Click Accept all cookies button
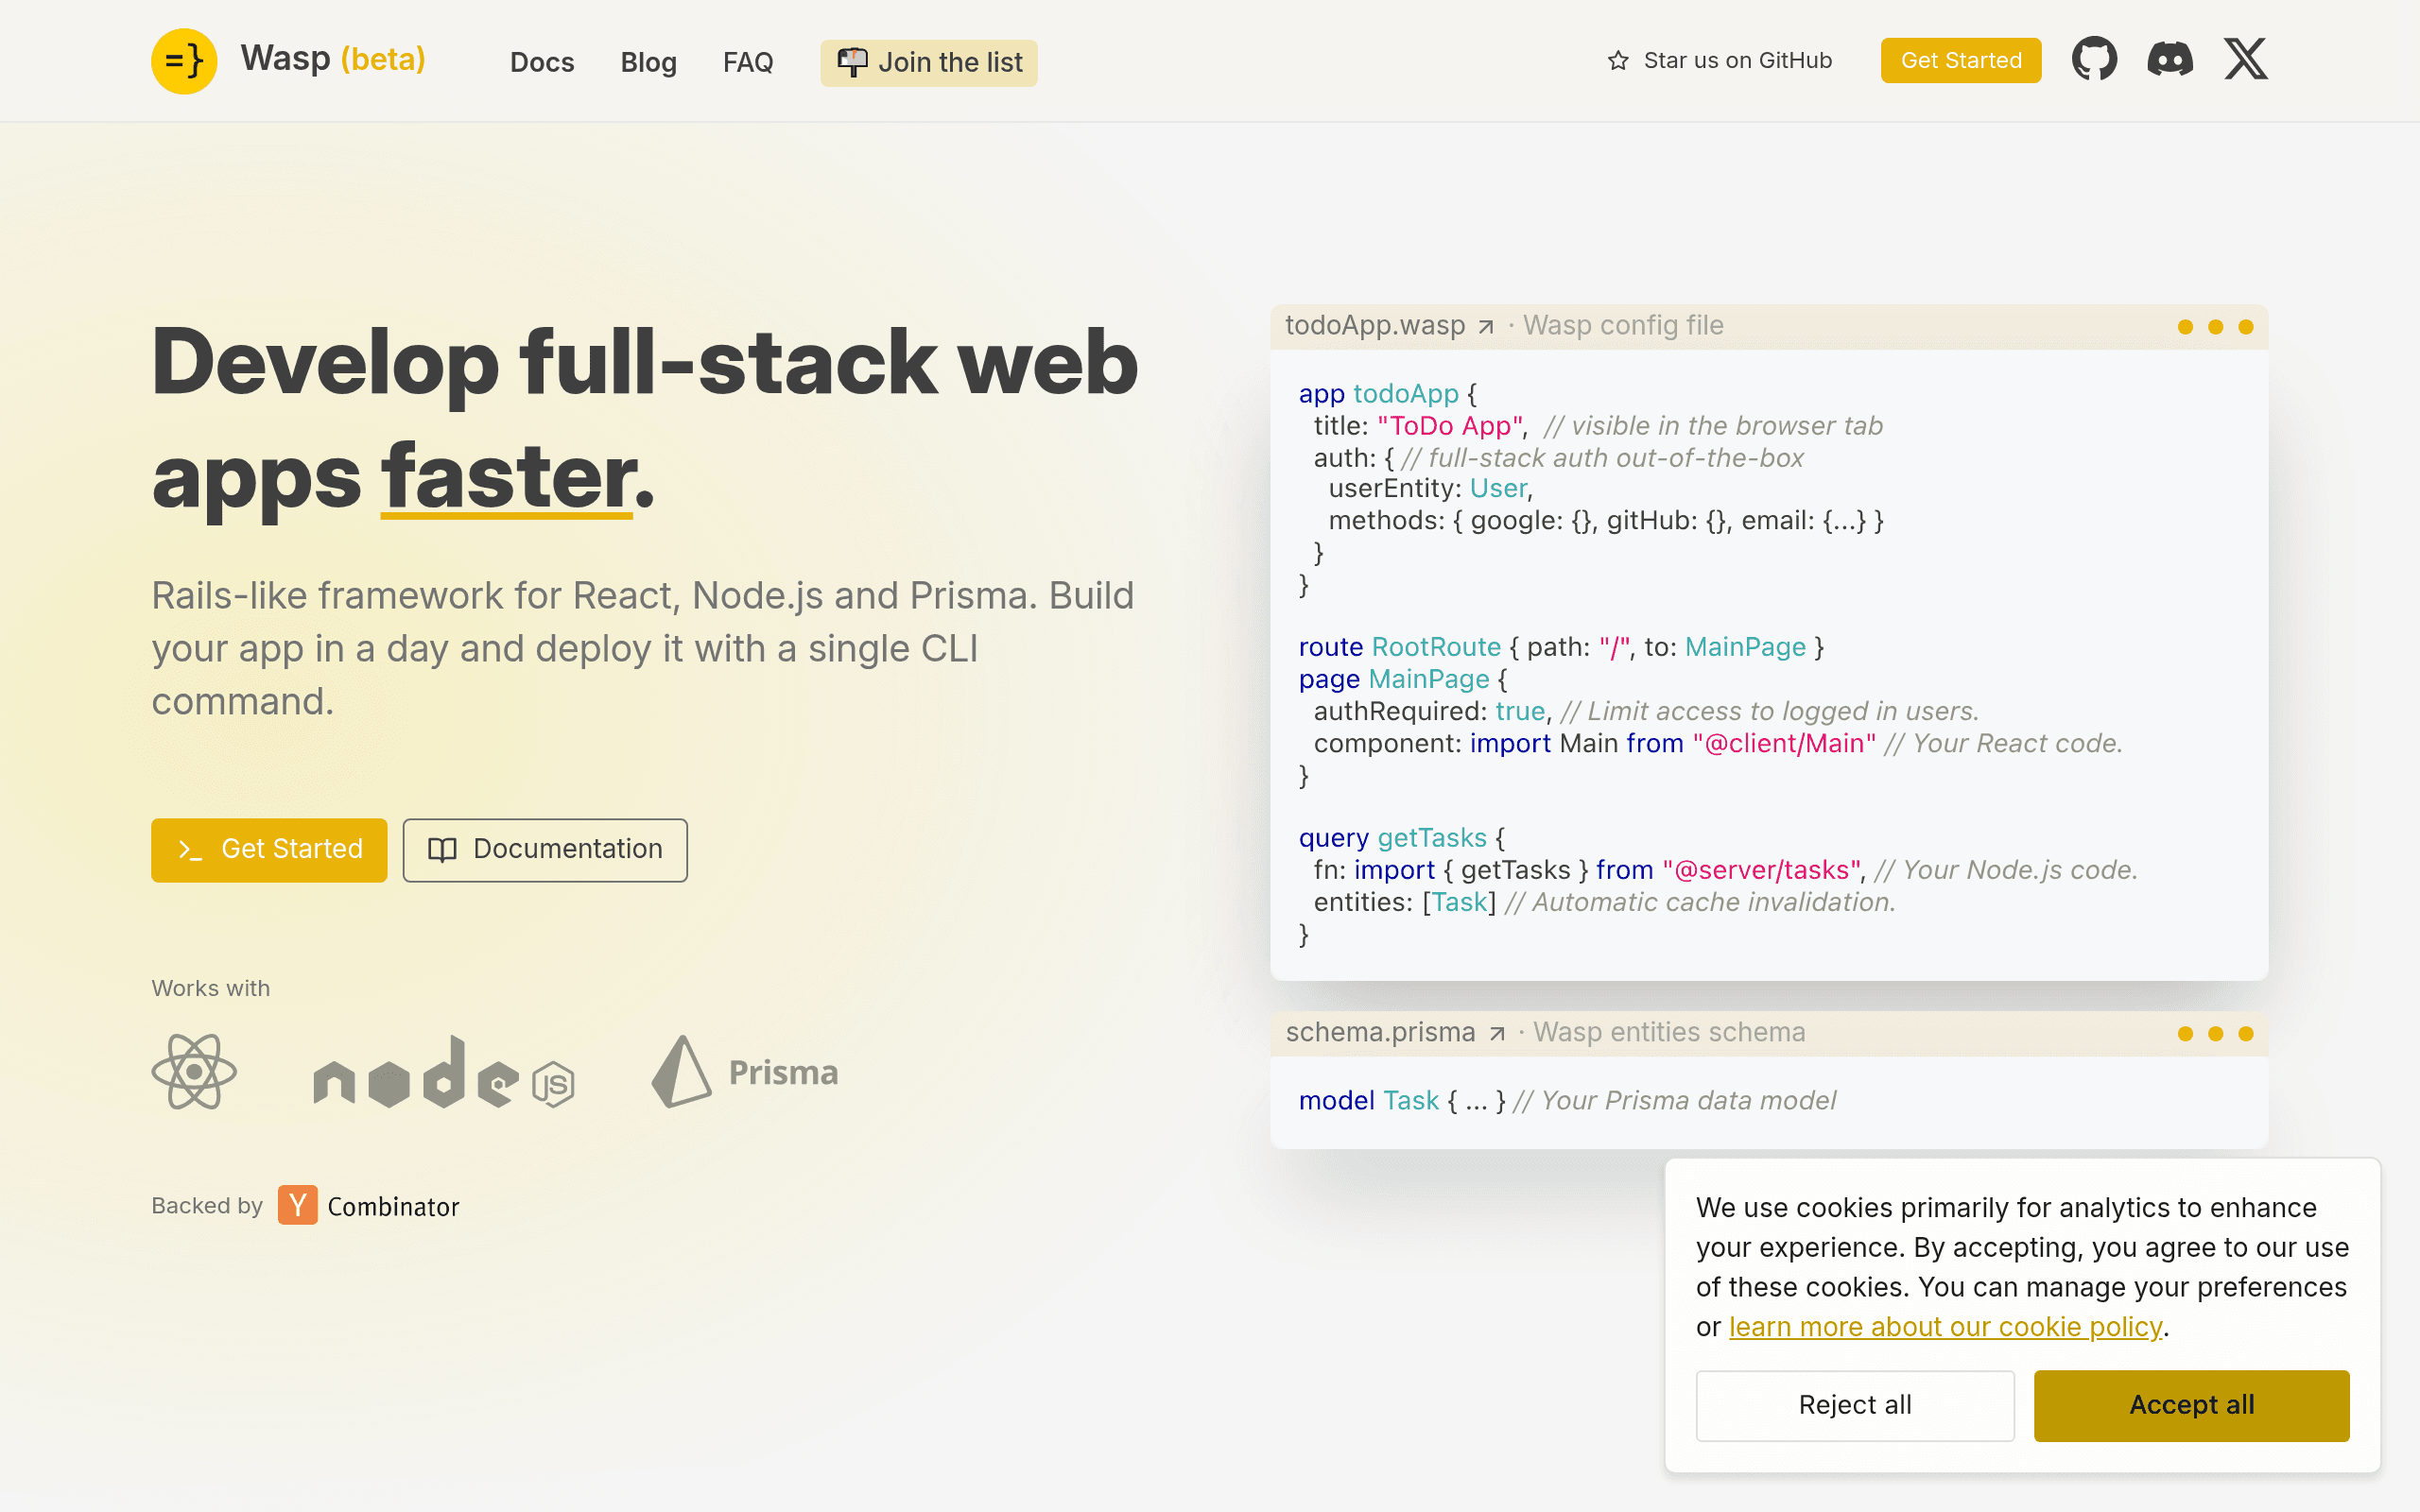Screen dimensions: 2420x1512 [x=2192, y=1405]
